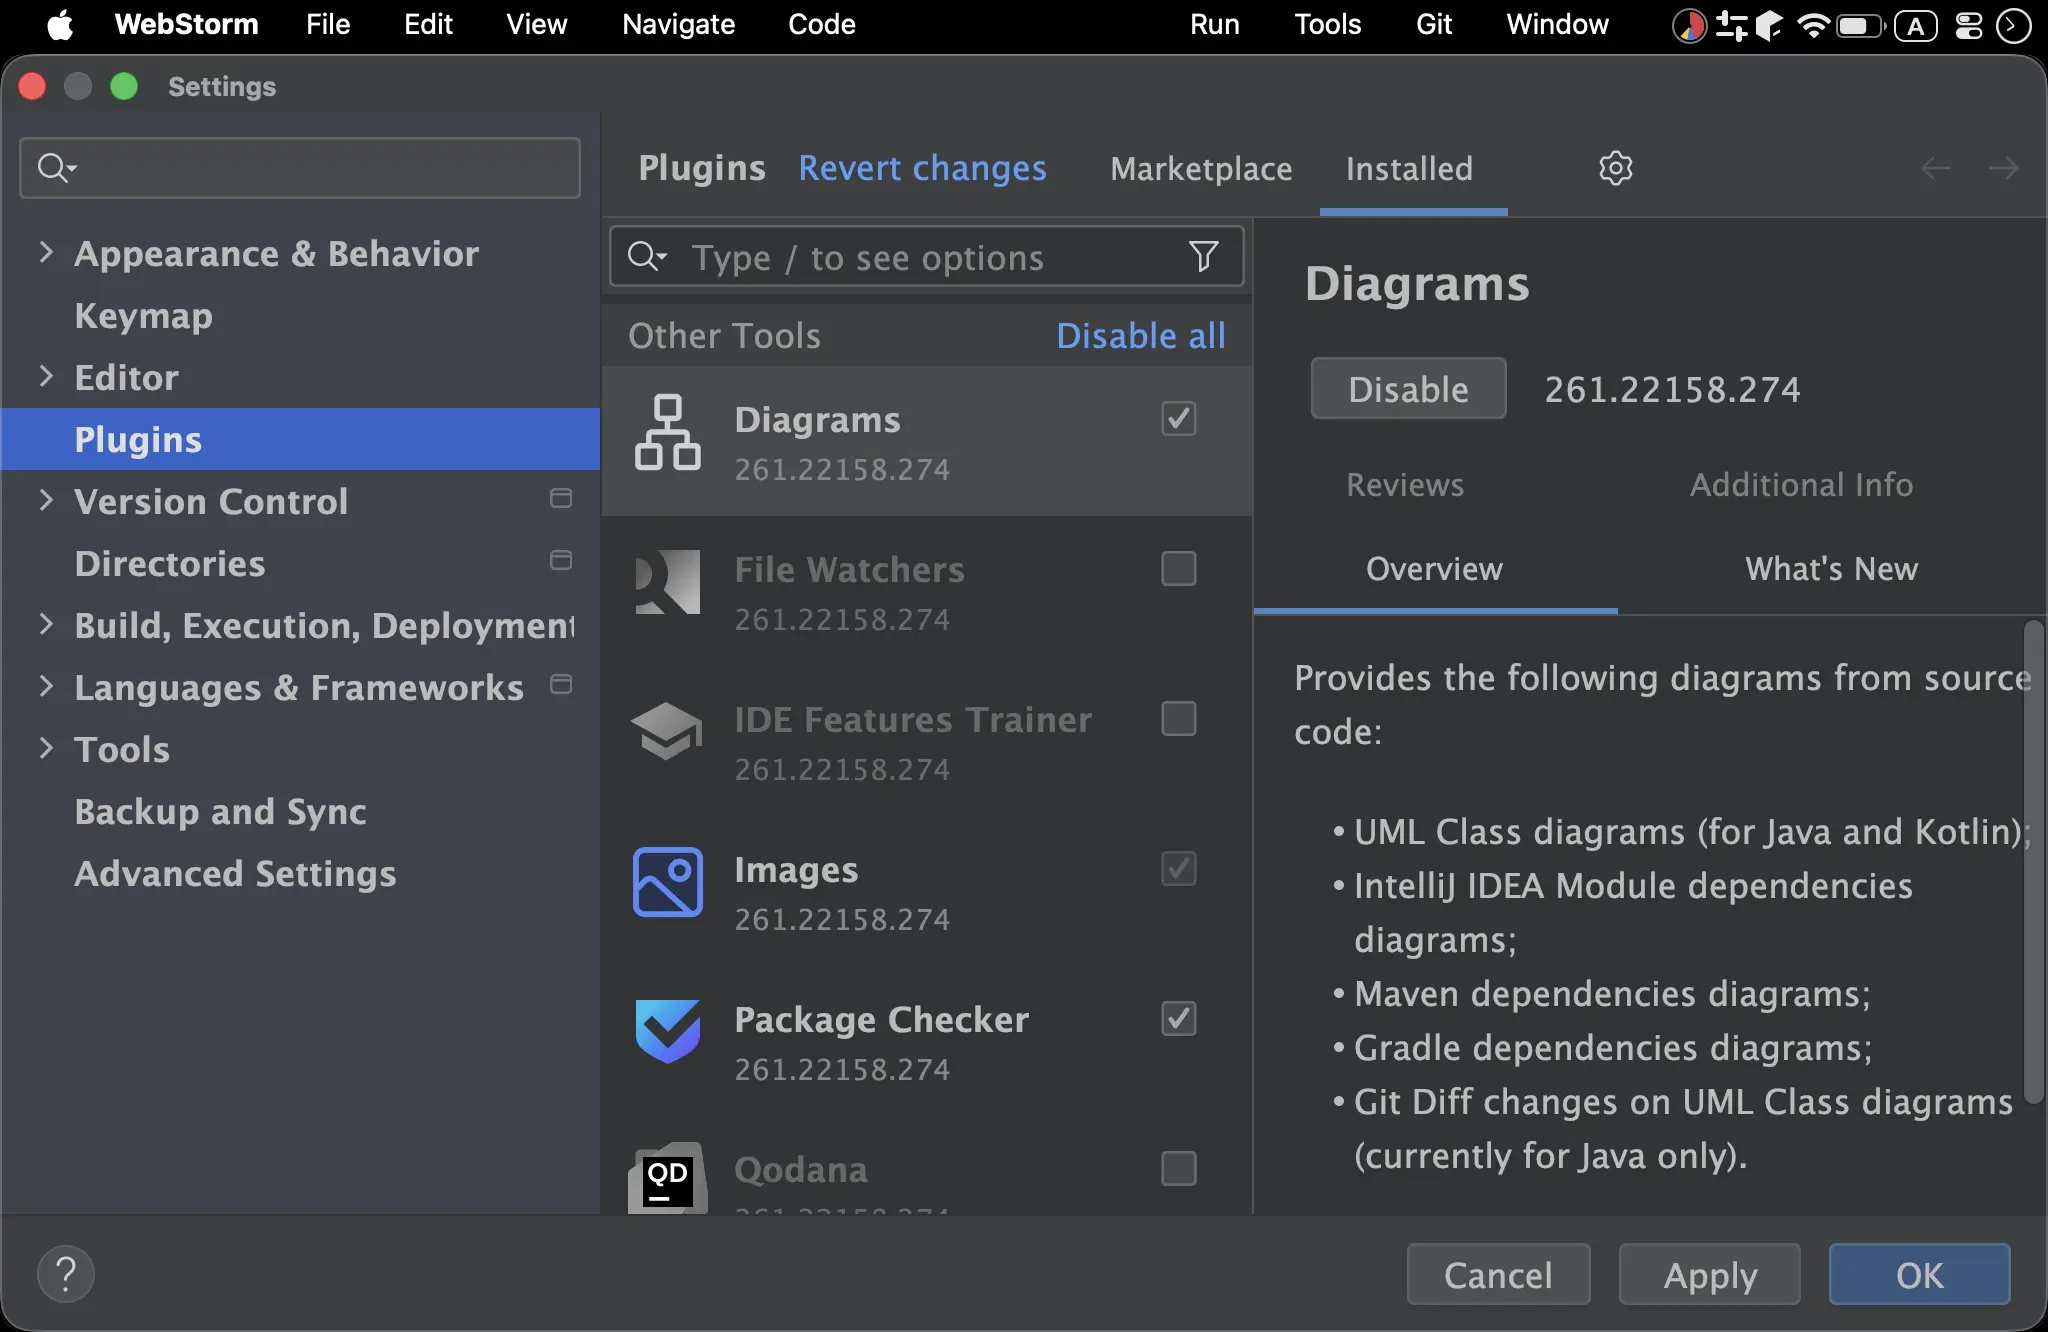Image resolution: width=2048 pixels, height=1332 pixels.
Task: Open the Wi-Fi status menu
Action: pyautogui.click(x=1812, y=25)
